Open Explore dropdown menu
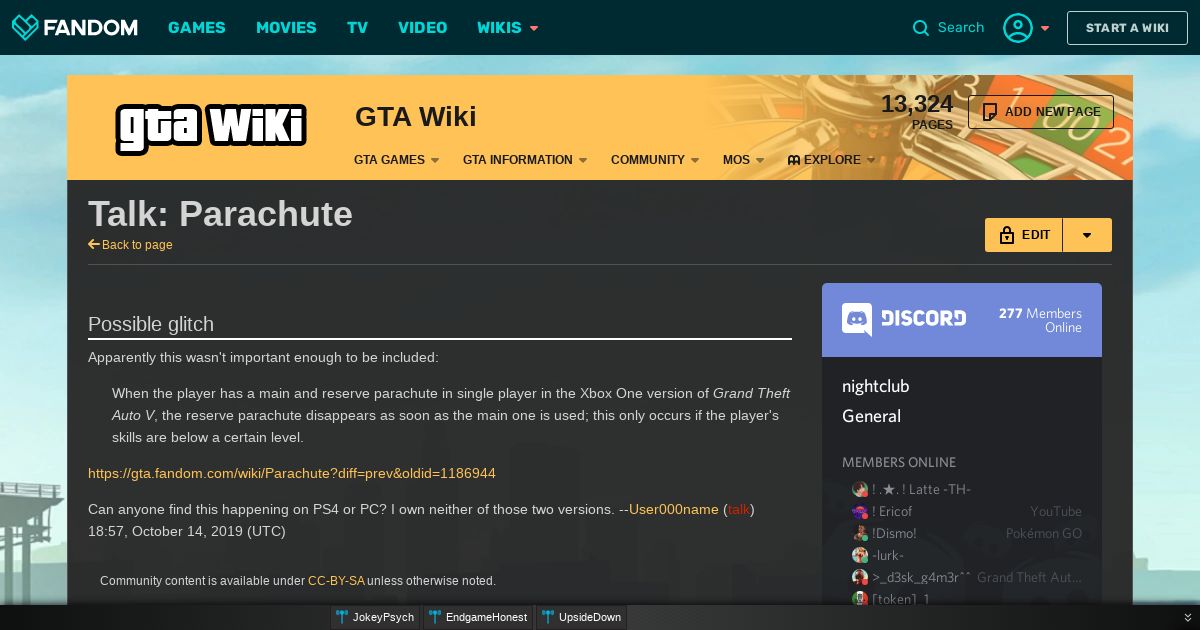The height and width of the screenshot is (630, 1200). 831,160
